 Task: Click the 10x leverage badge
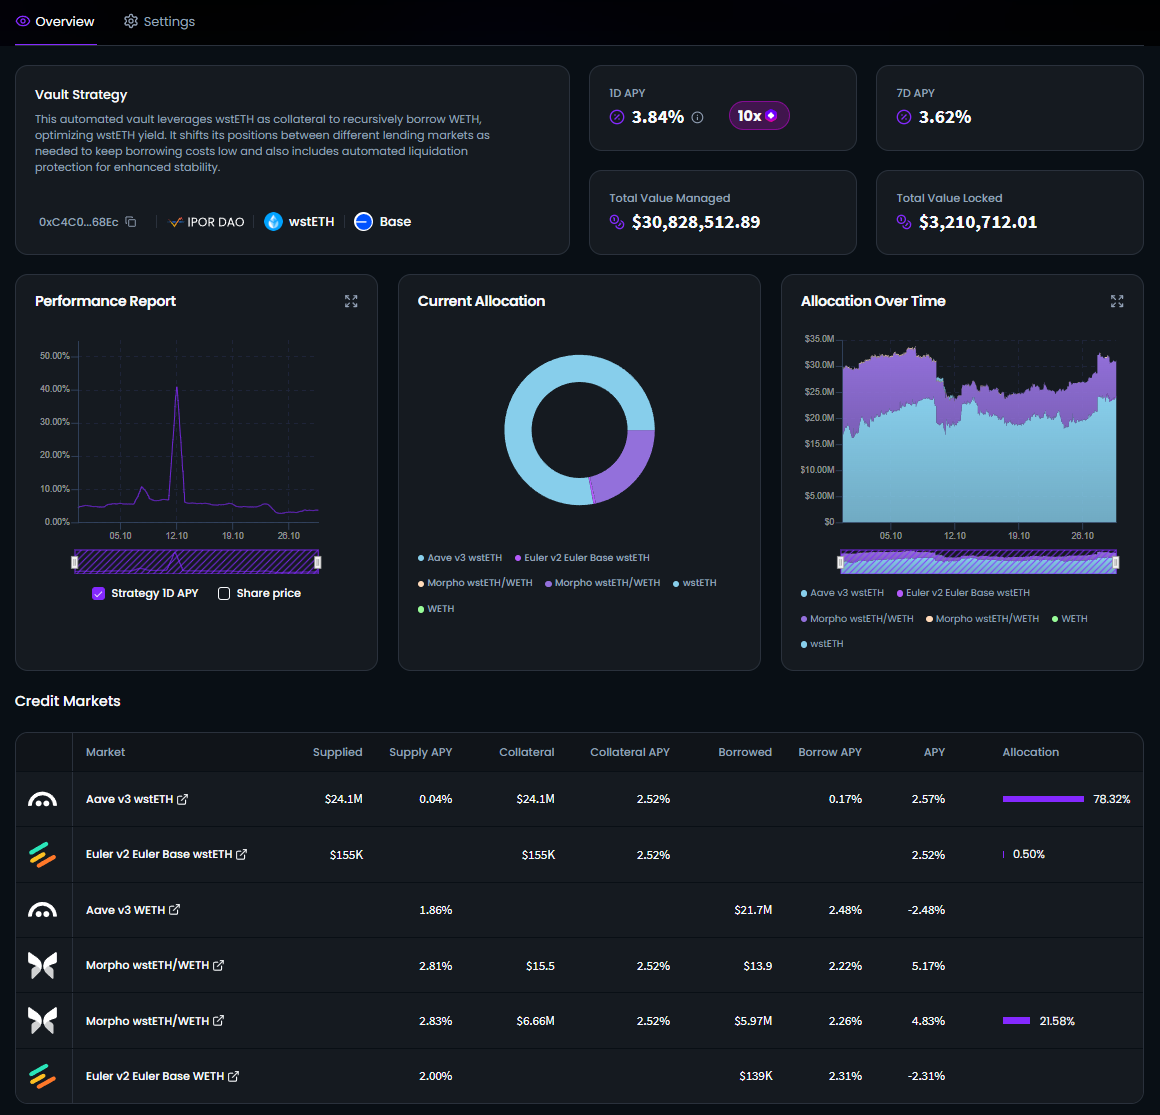coord(758,116)
